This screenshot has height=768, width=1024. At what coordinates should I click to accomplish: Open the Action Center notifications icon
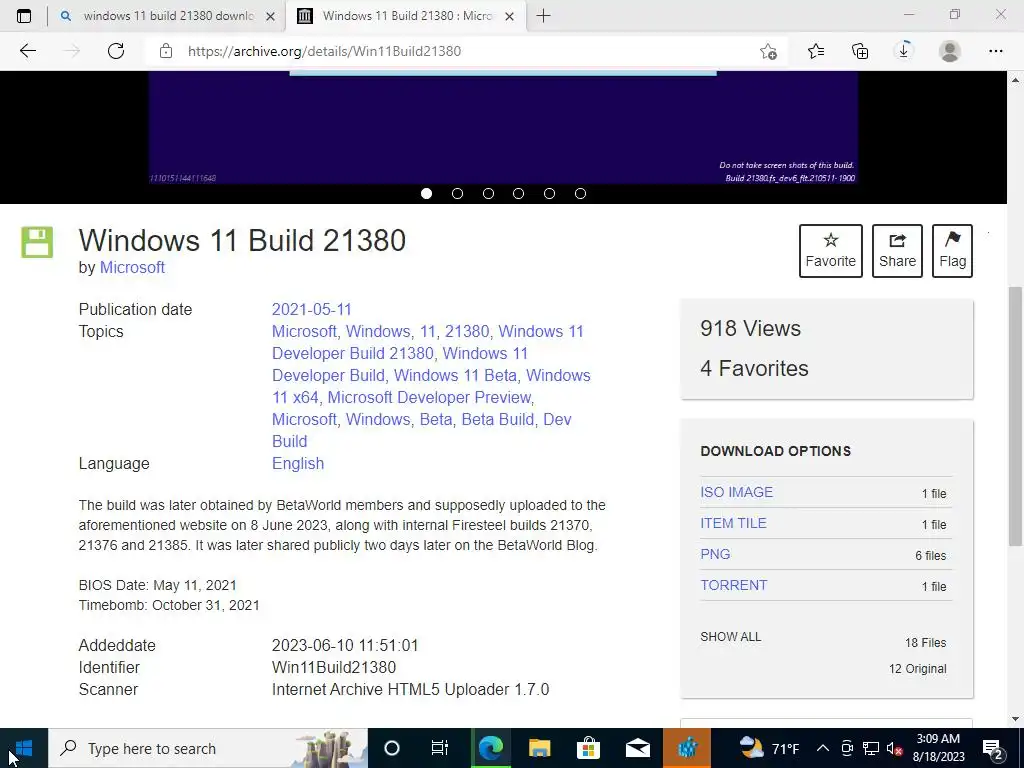tap(993, 748)
